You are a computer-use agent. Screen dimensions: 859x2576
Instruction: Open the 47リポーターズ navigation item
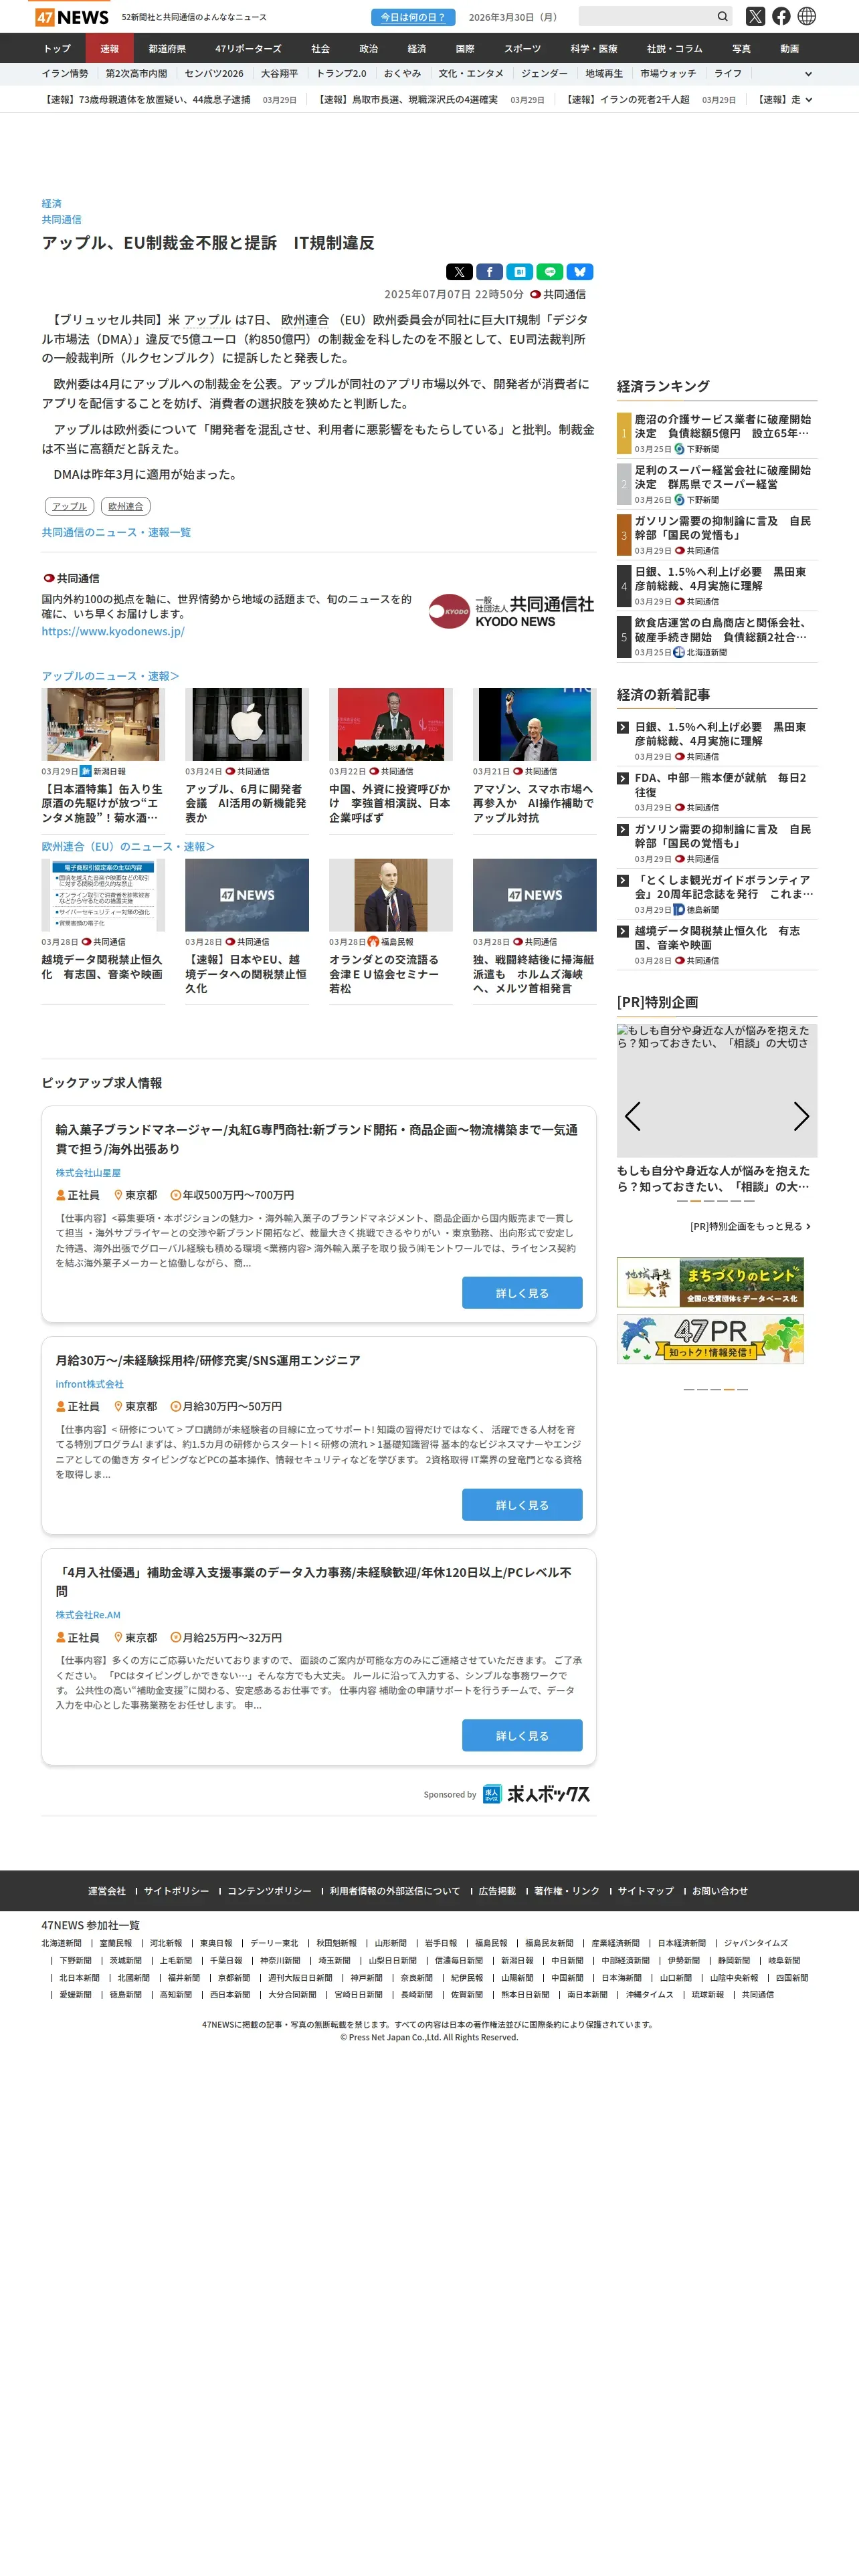[x=248, y=48]
